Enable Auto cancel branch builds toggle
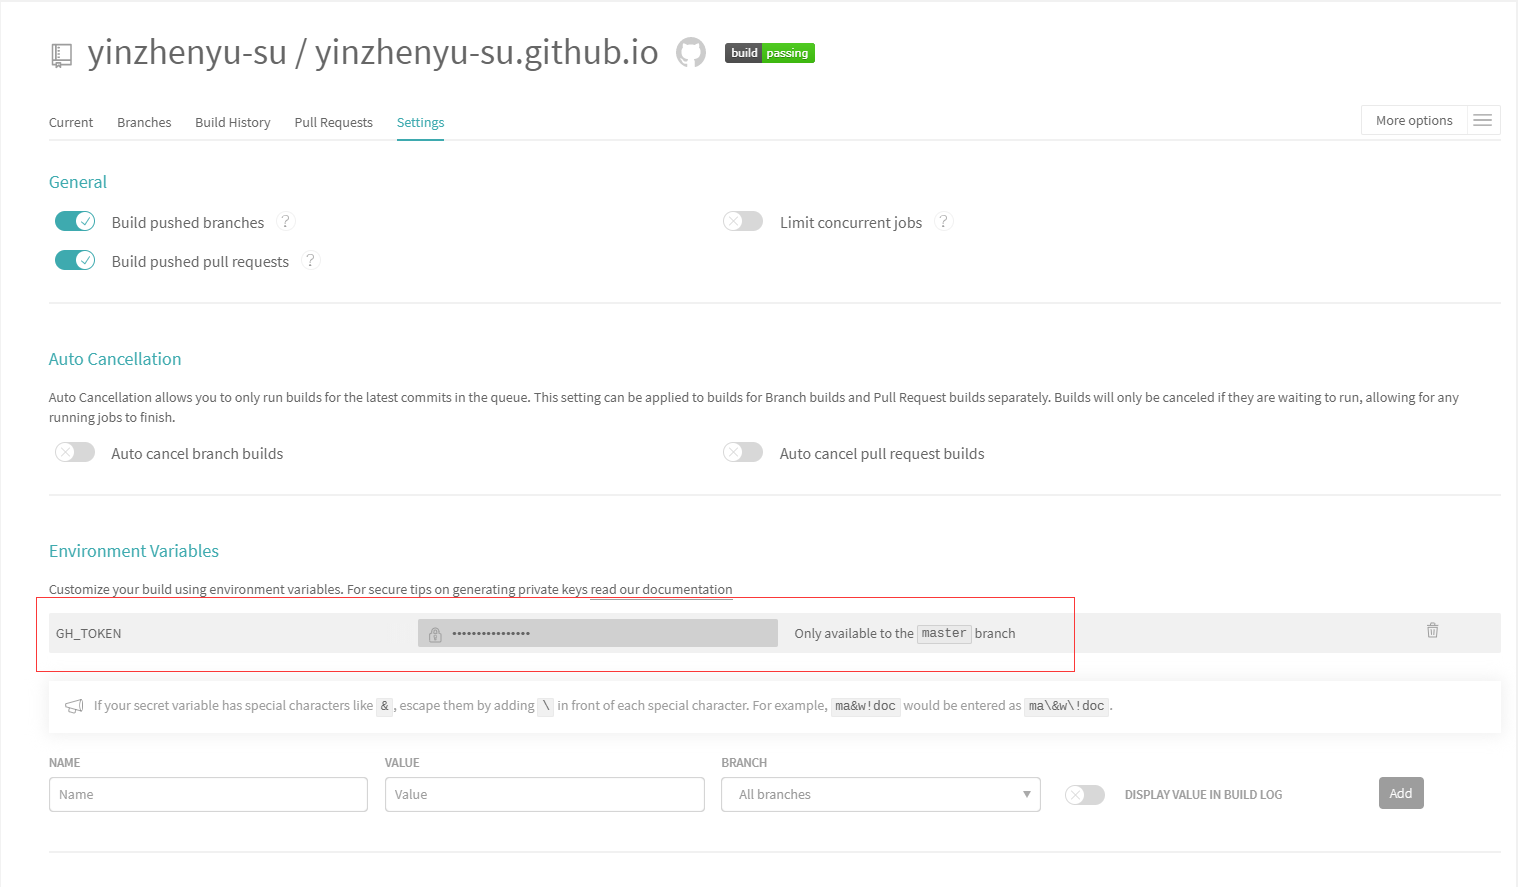 (x=75, y=452)
